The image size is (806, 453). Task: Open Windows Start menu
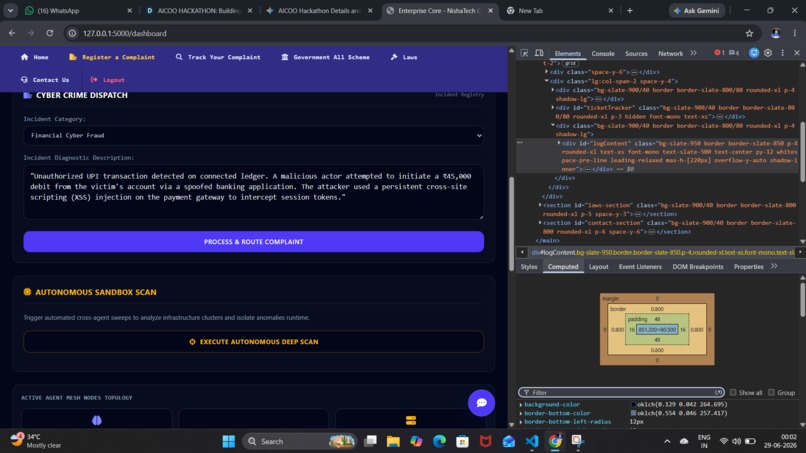click(x=228, y=441)
